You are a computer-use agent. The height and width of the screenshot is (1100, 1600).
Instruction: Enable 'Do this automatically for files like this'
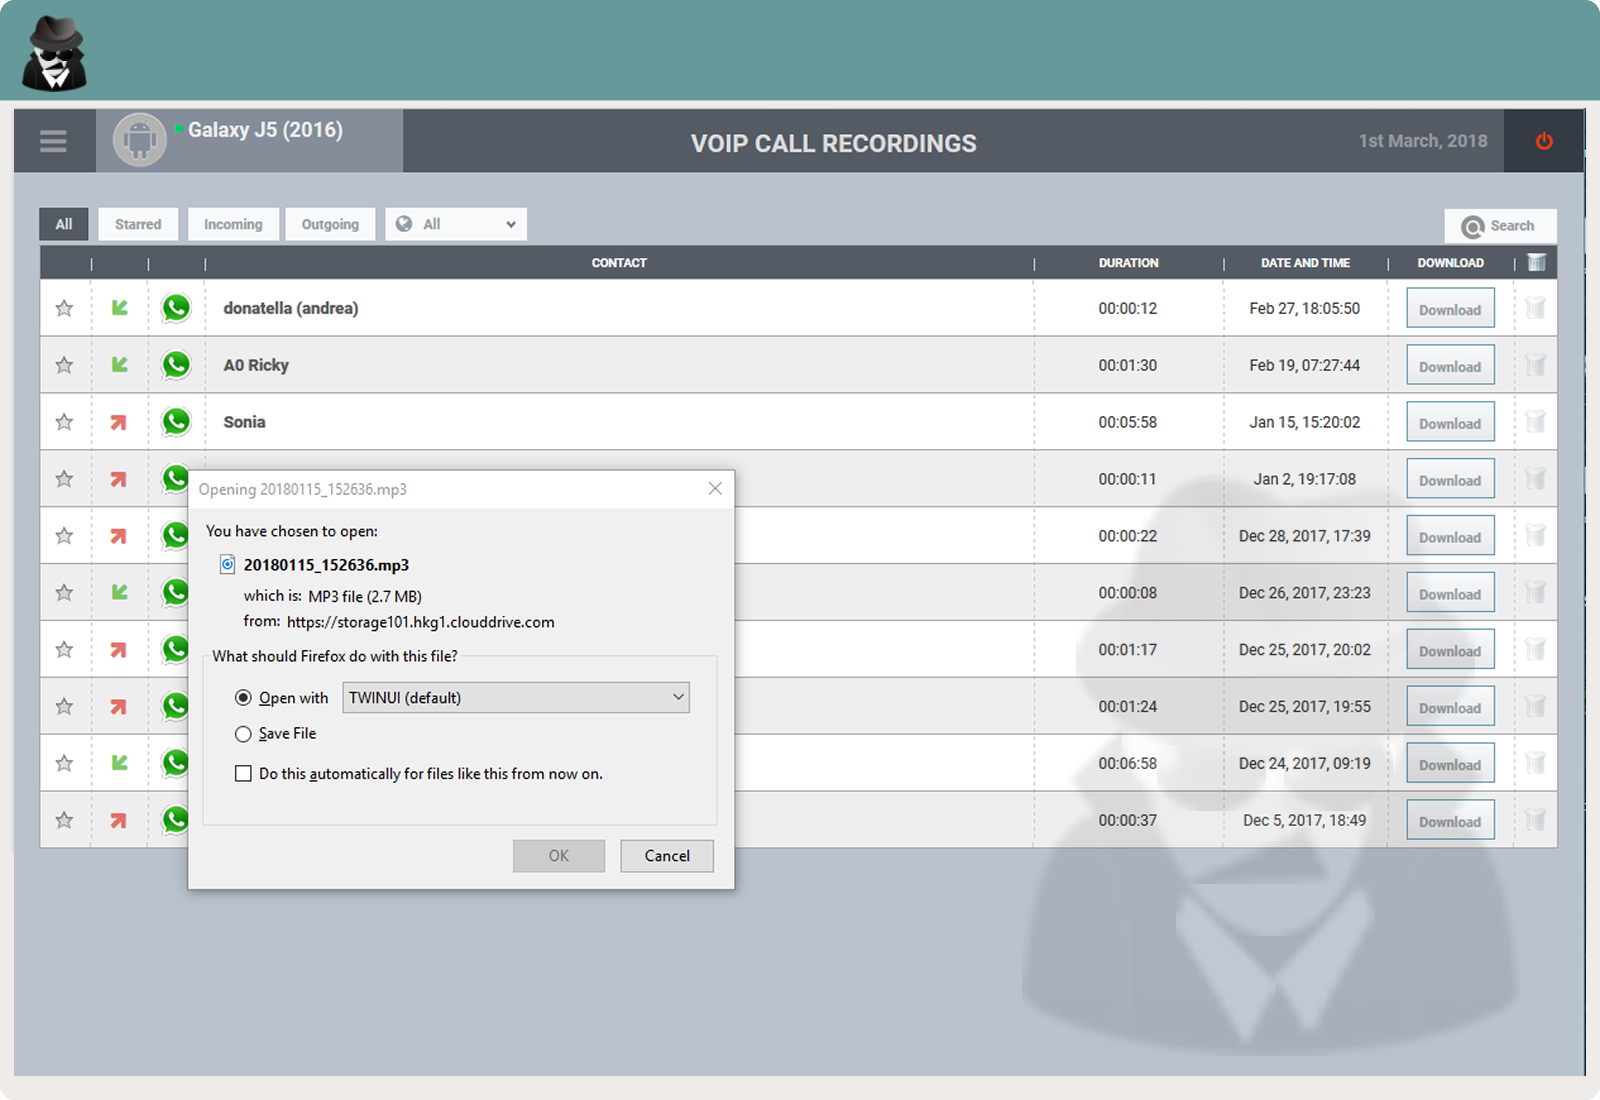243,773
